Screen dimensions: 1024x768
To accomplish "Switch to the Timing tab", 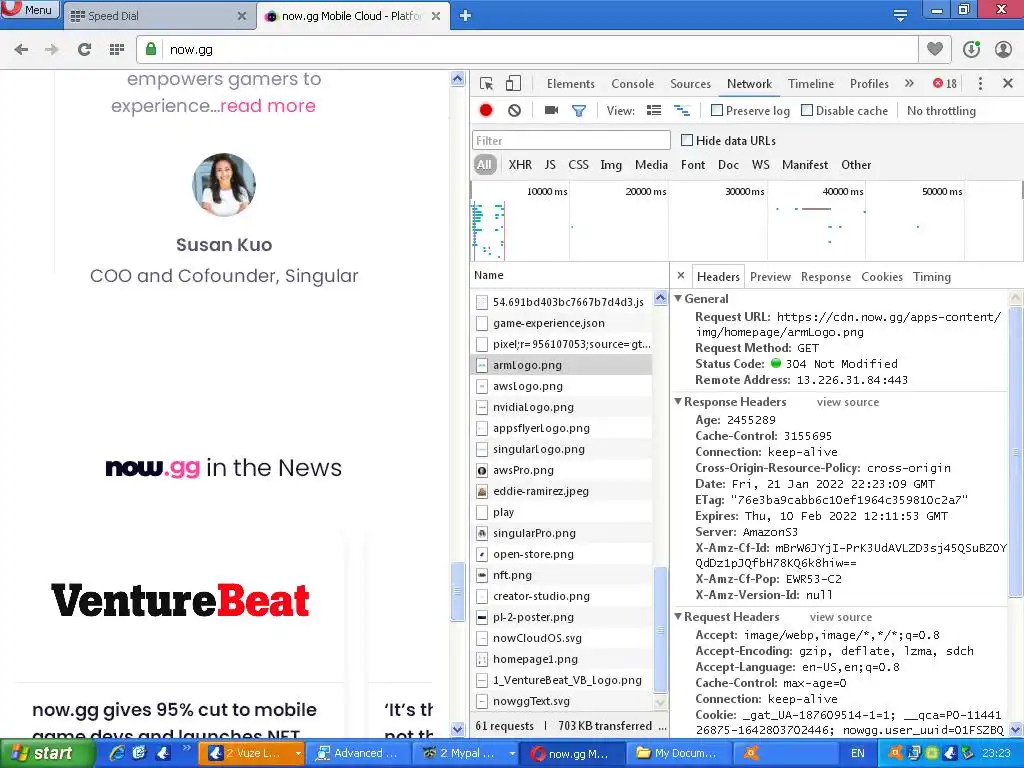I will point(932,277).
